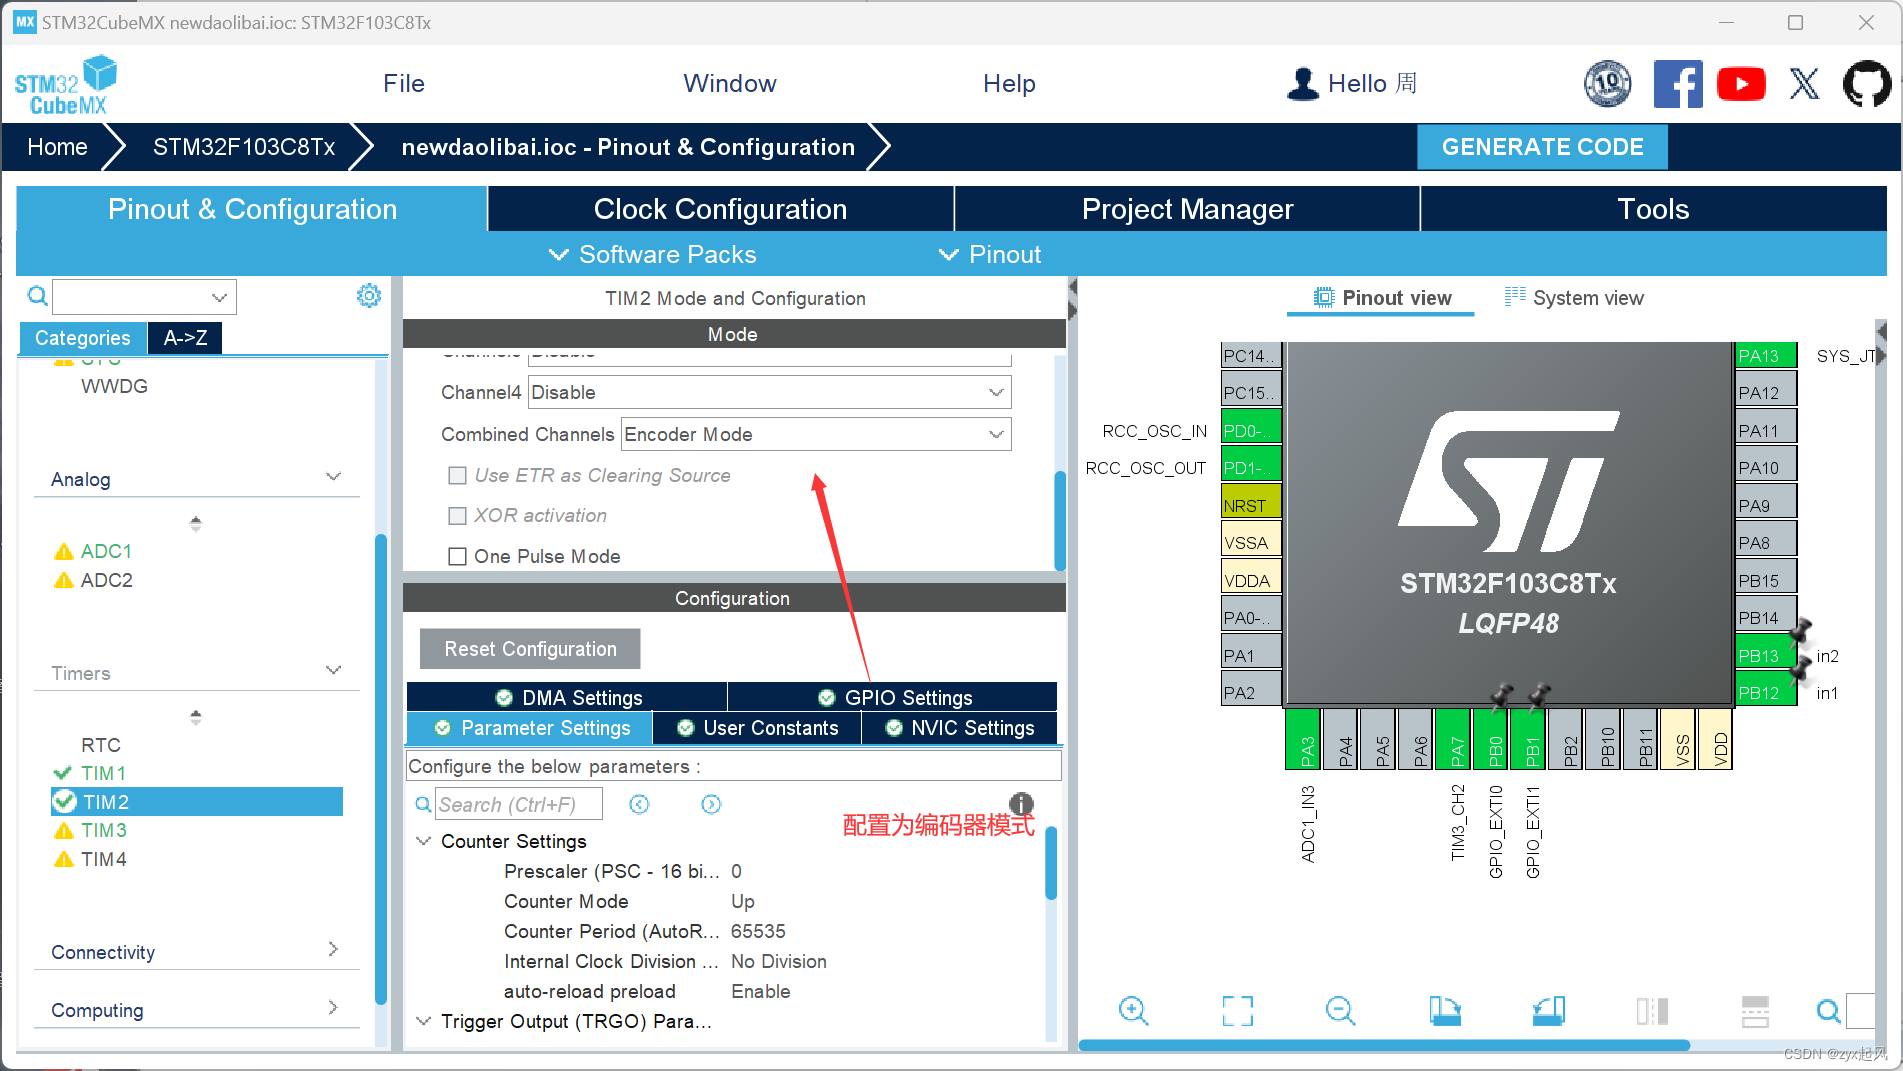Click the pinout bottom search magnifier
This screenshot has width=1903, height=1071.
coord(1828,1011)
